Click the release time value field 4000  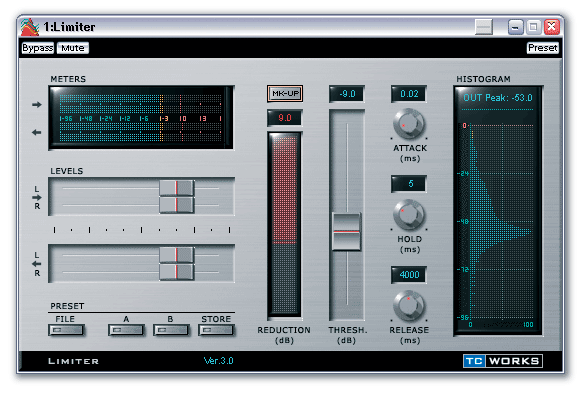click(x=409, y=275)
